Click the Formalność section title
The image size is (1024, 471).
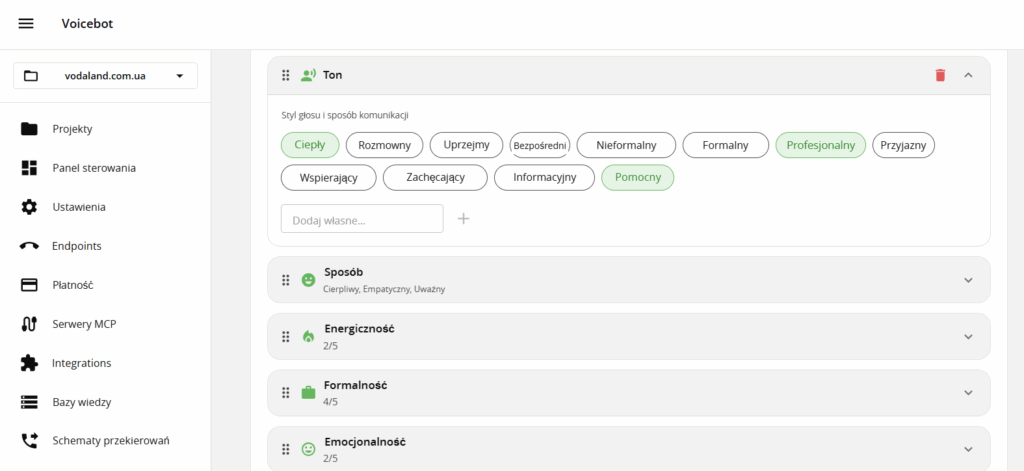[356, 385]
